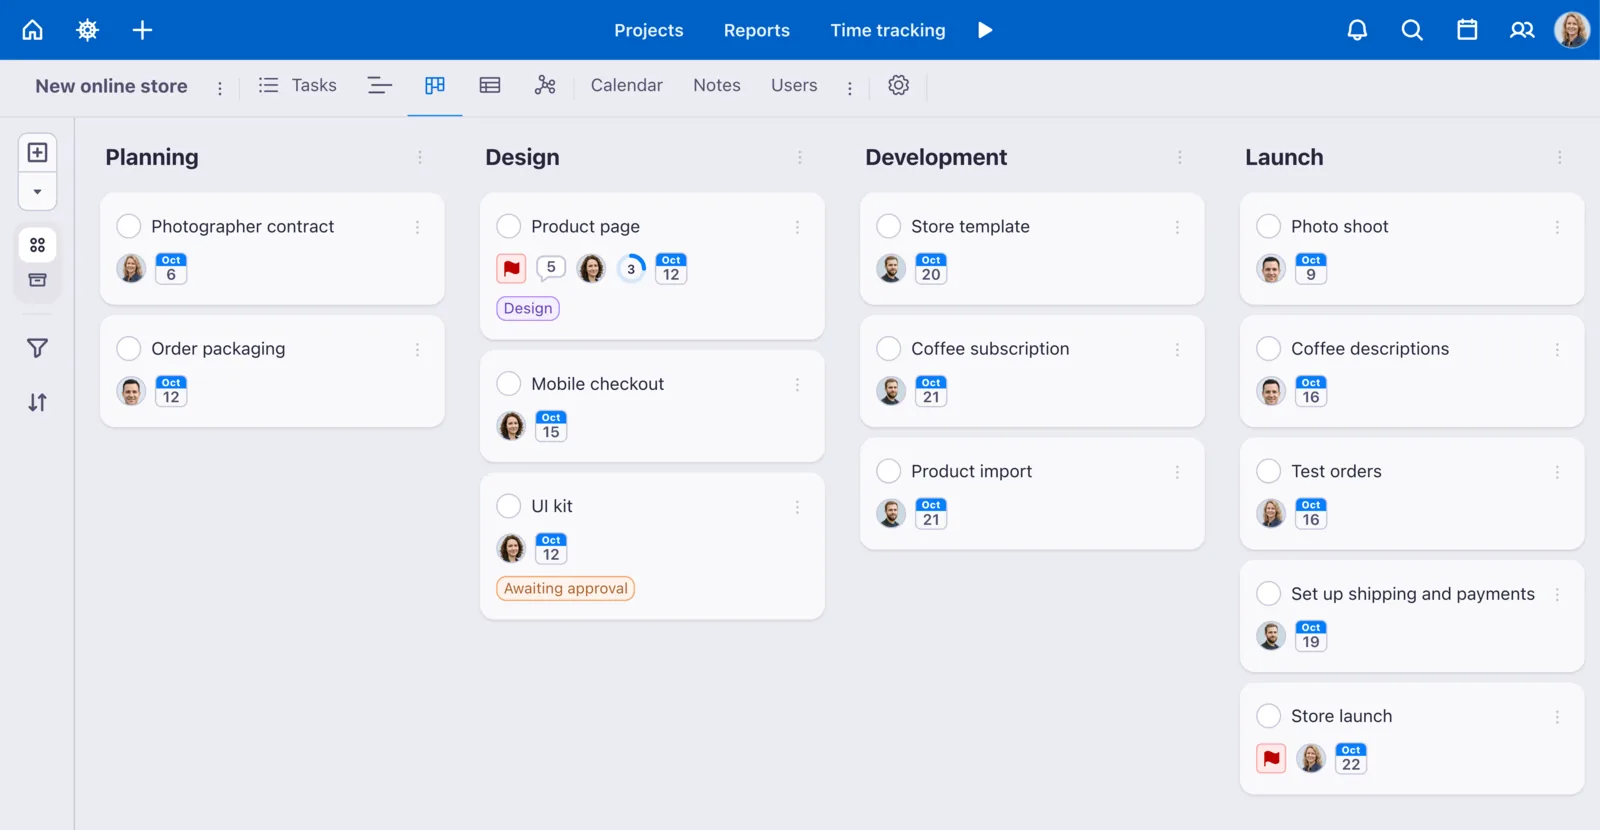The height and width of the screenshot is (830, 1600).
Task: Tick the Store template task circle
Action: (889, 226)
